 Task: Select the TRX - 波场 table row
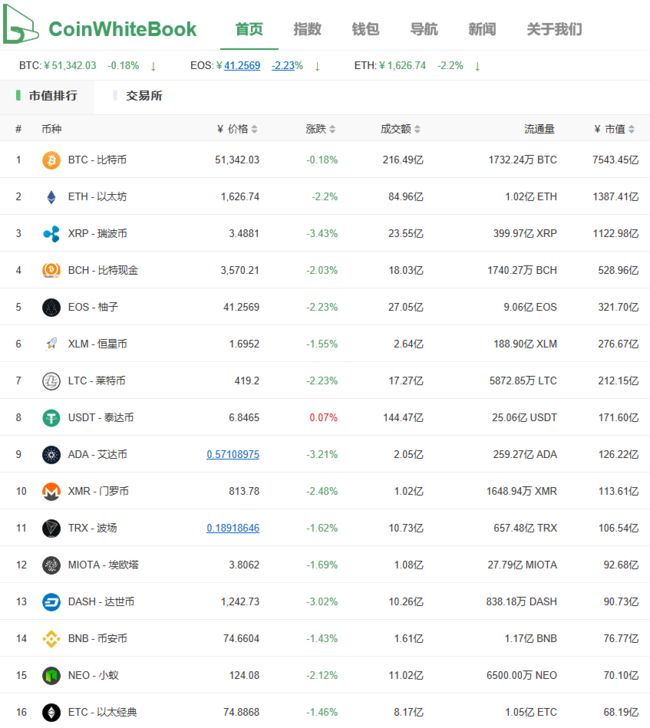coord(325,528)
